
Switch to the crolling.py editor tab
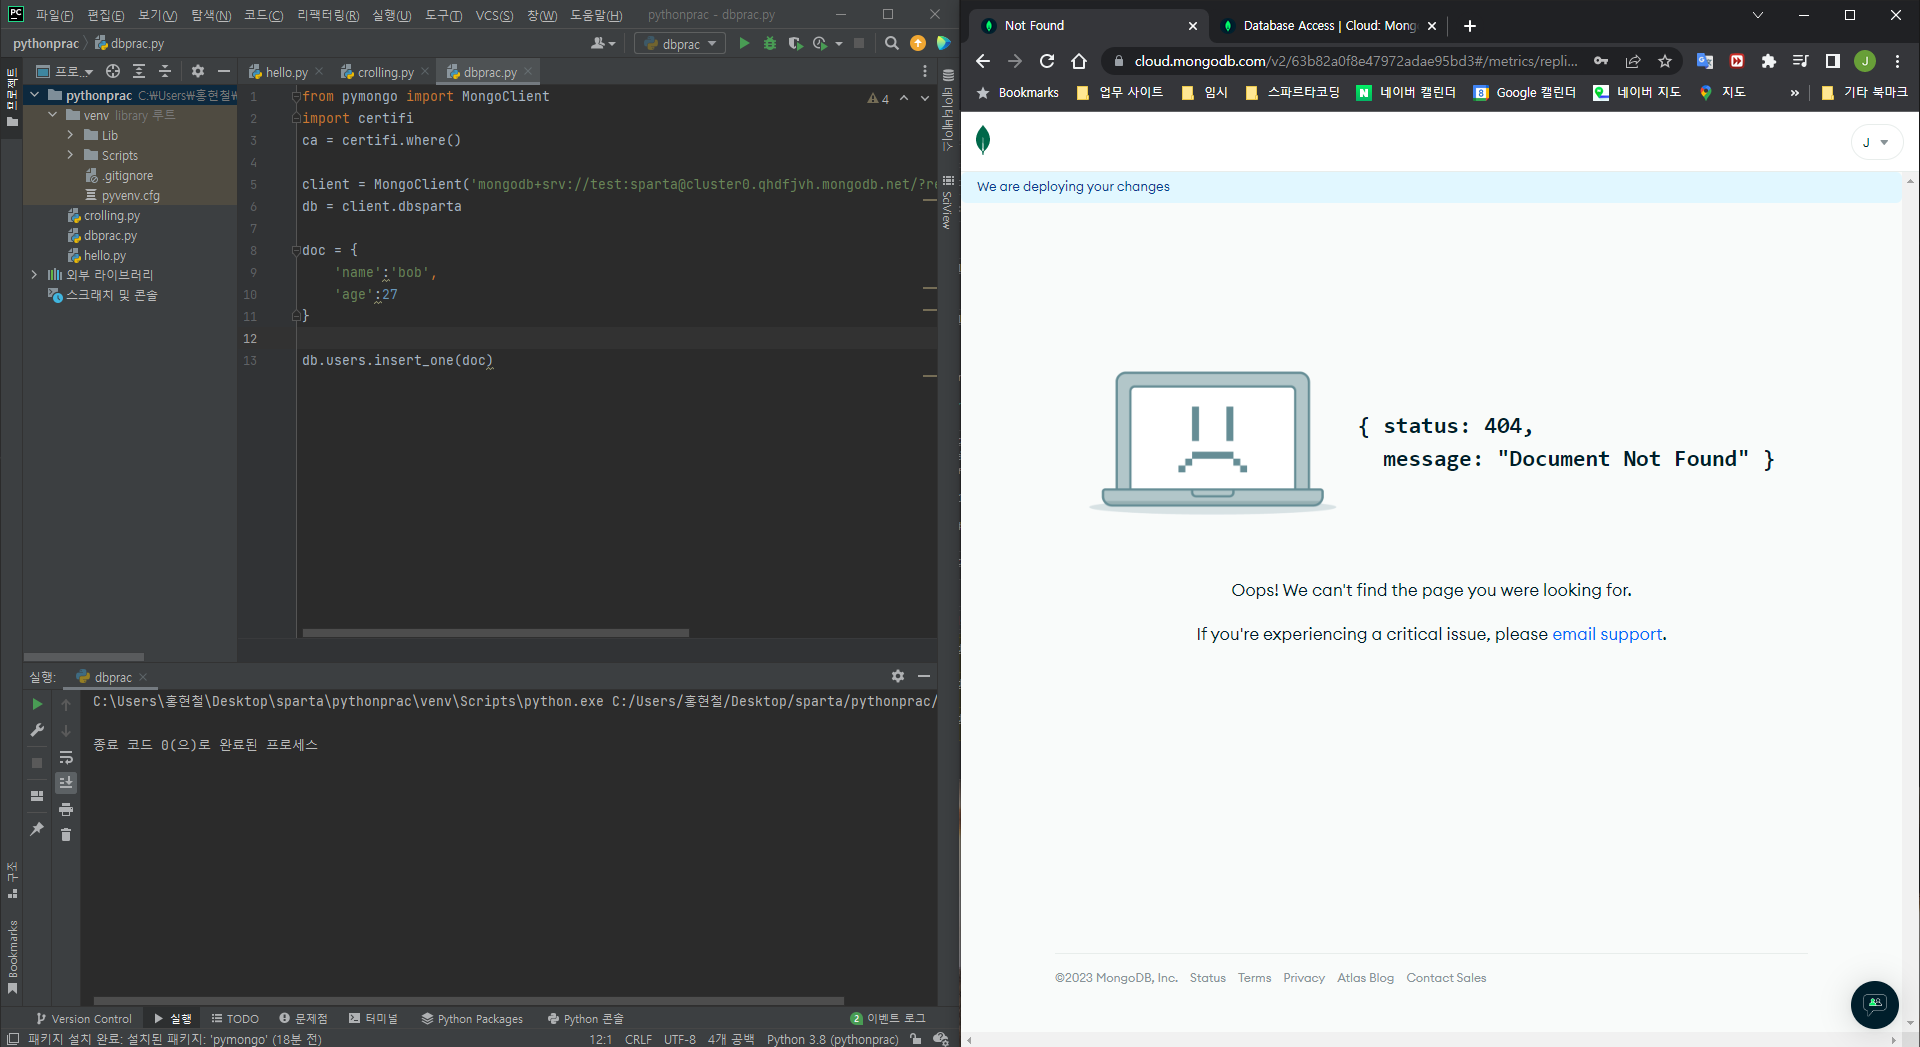[x=385, y=72]
